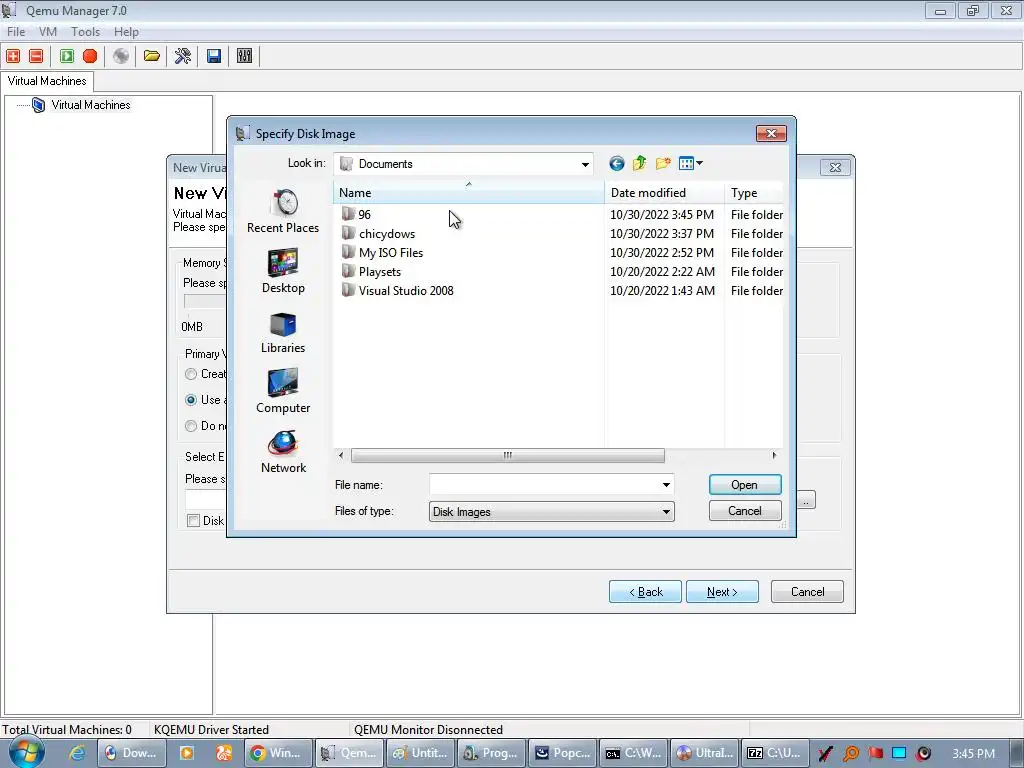This screenshot has height=768, width=1024.
Task: Click the green start VM toolbar icon
Action: click(x=67, y=56)
